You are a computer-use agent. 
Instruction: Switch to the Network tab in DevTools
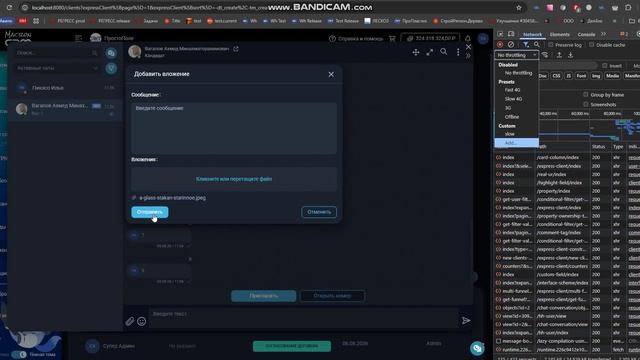click(x=532, y=34)
